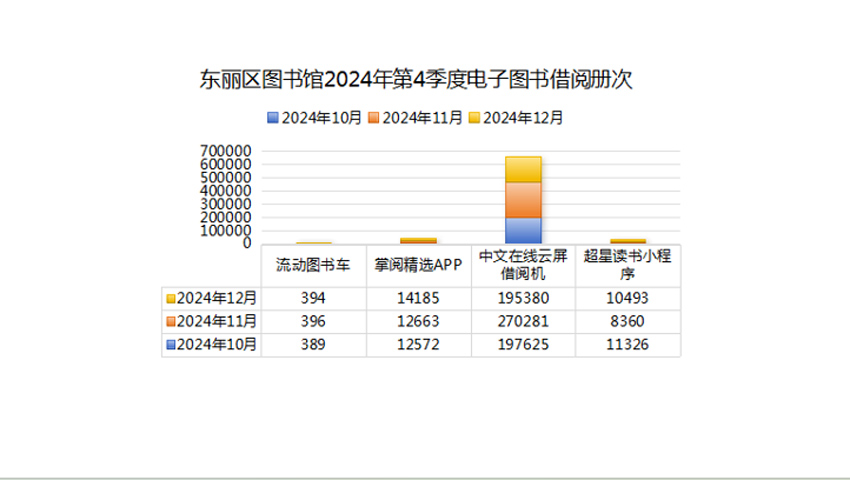
Task: Click the blue 2024年10月 swatch in the top legend
Action: pos(273,118)
